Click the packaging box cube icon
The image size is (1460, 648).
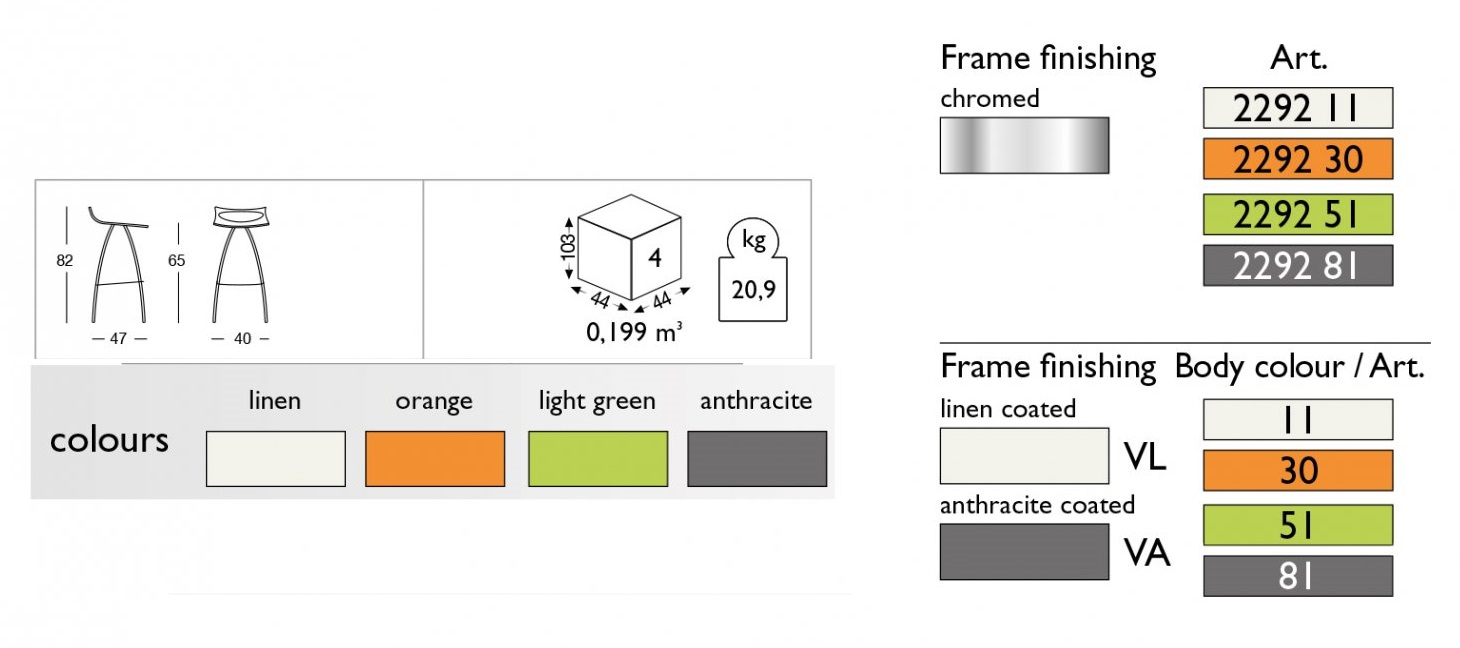pyautogui.click(x=630, y=253)
